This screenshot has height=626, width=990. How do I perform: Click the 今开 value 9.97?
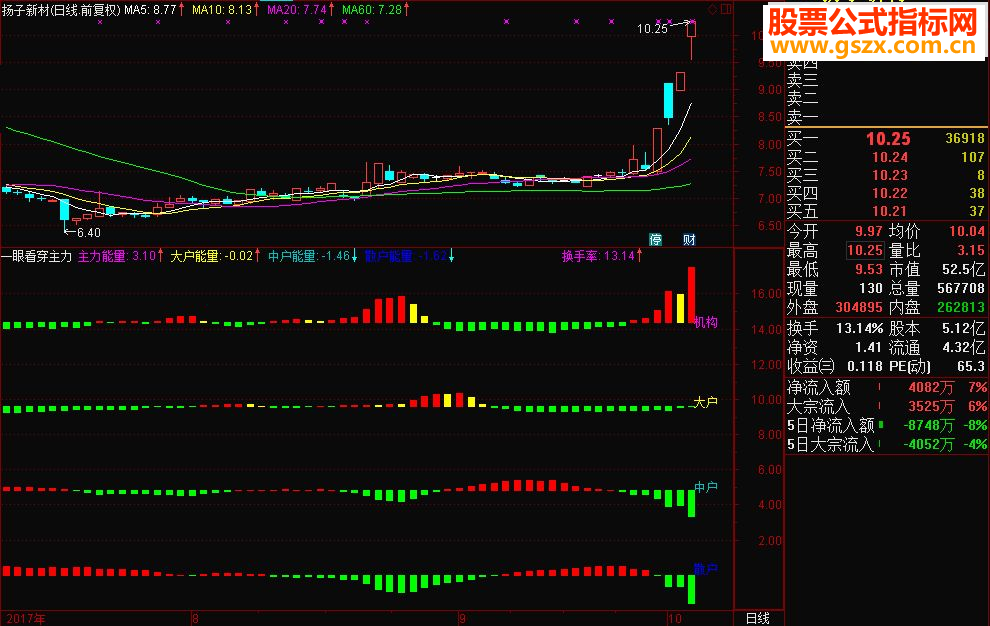pos(869,231)
